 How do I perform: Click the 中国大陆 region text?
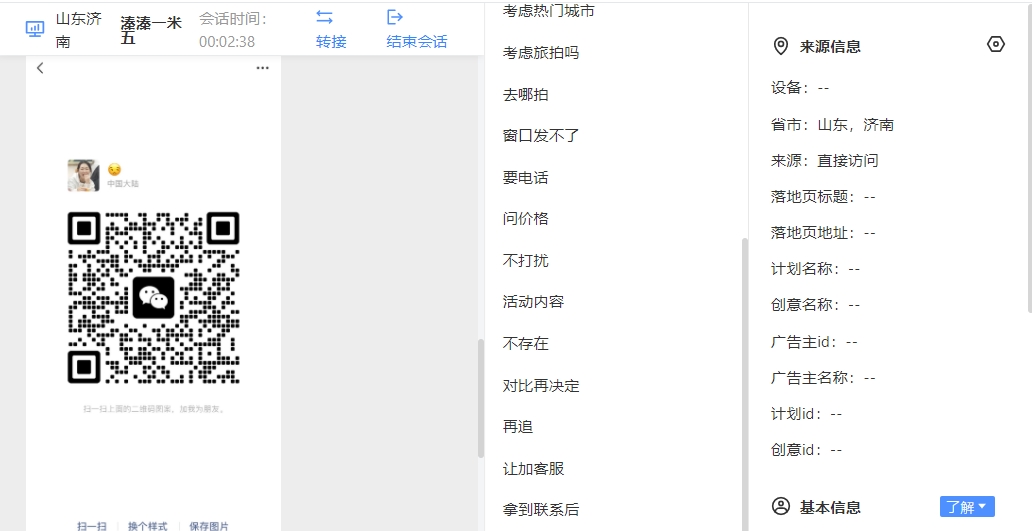point(123,184)
